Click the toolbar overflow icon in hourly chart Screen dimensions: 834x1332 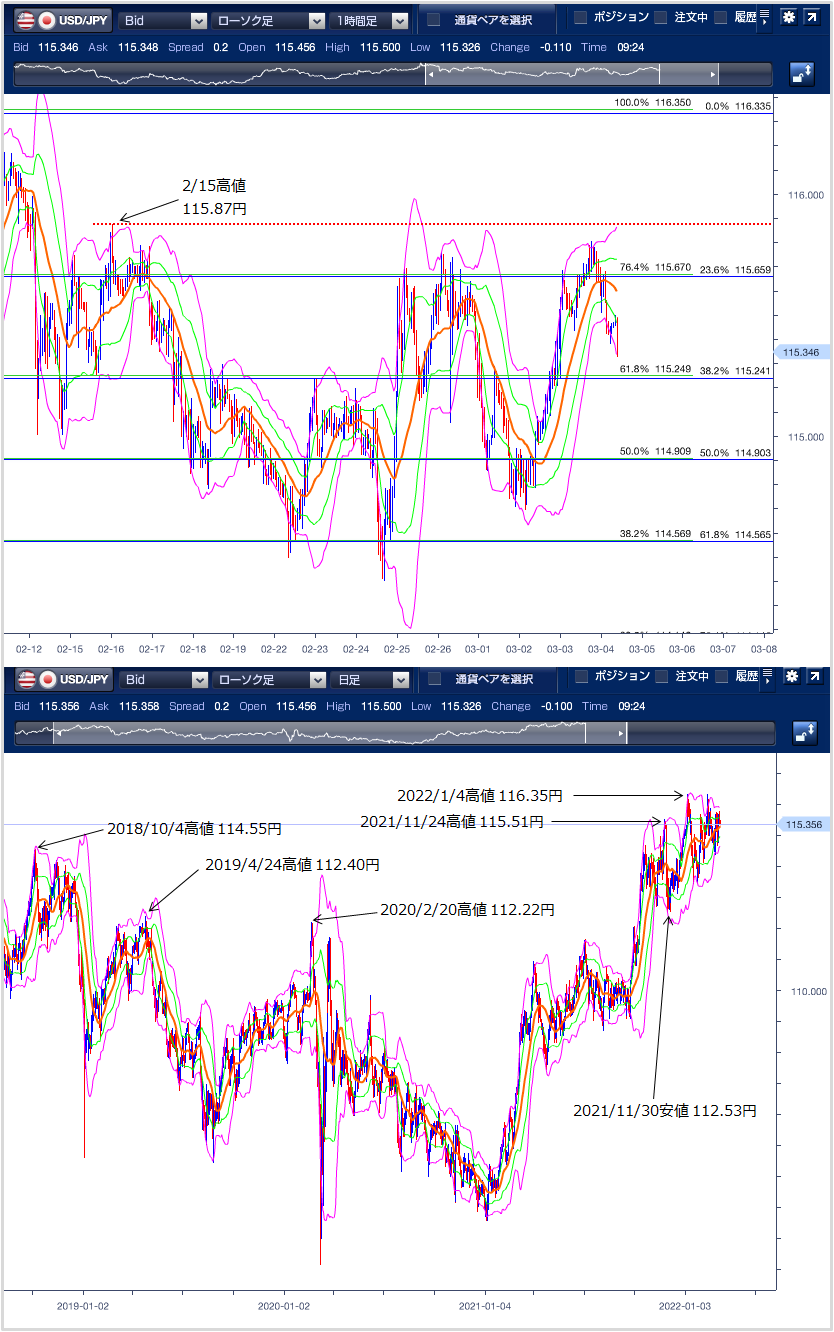(765, 18)
